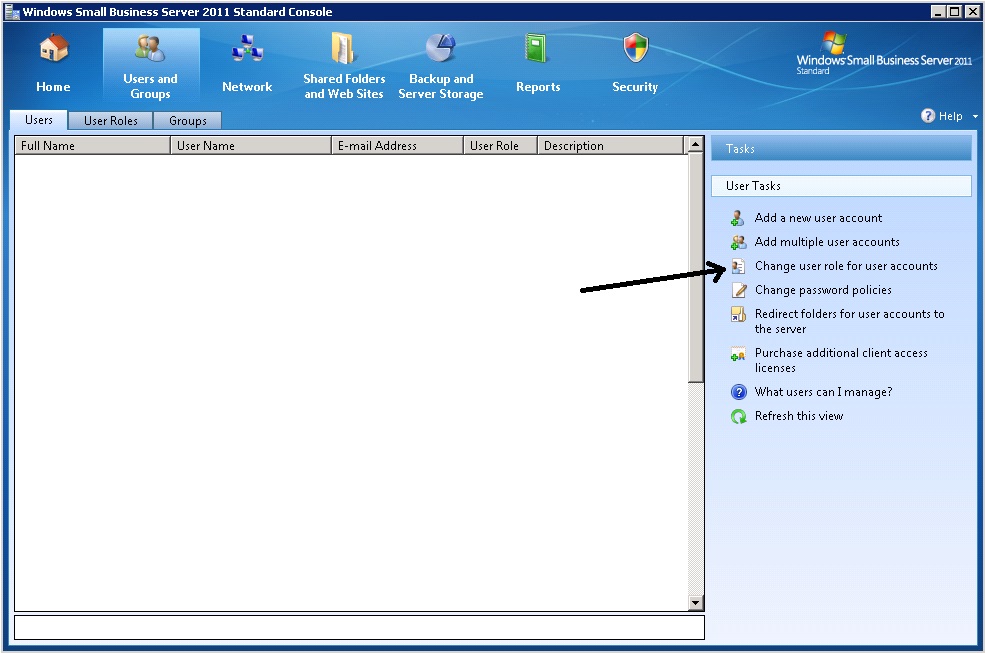The width and height of the screenshot is (985, 653).
Task: Open the Reports section icon
Action: click(538, 48)
